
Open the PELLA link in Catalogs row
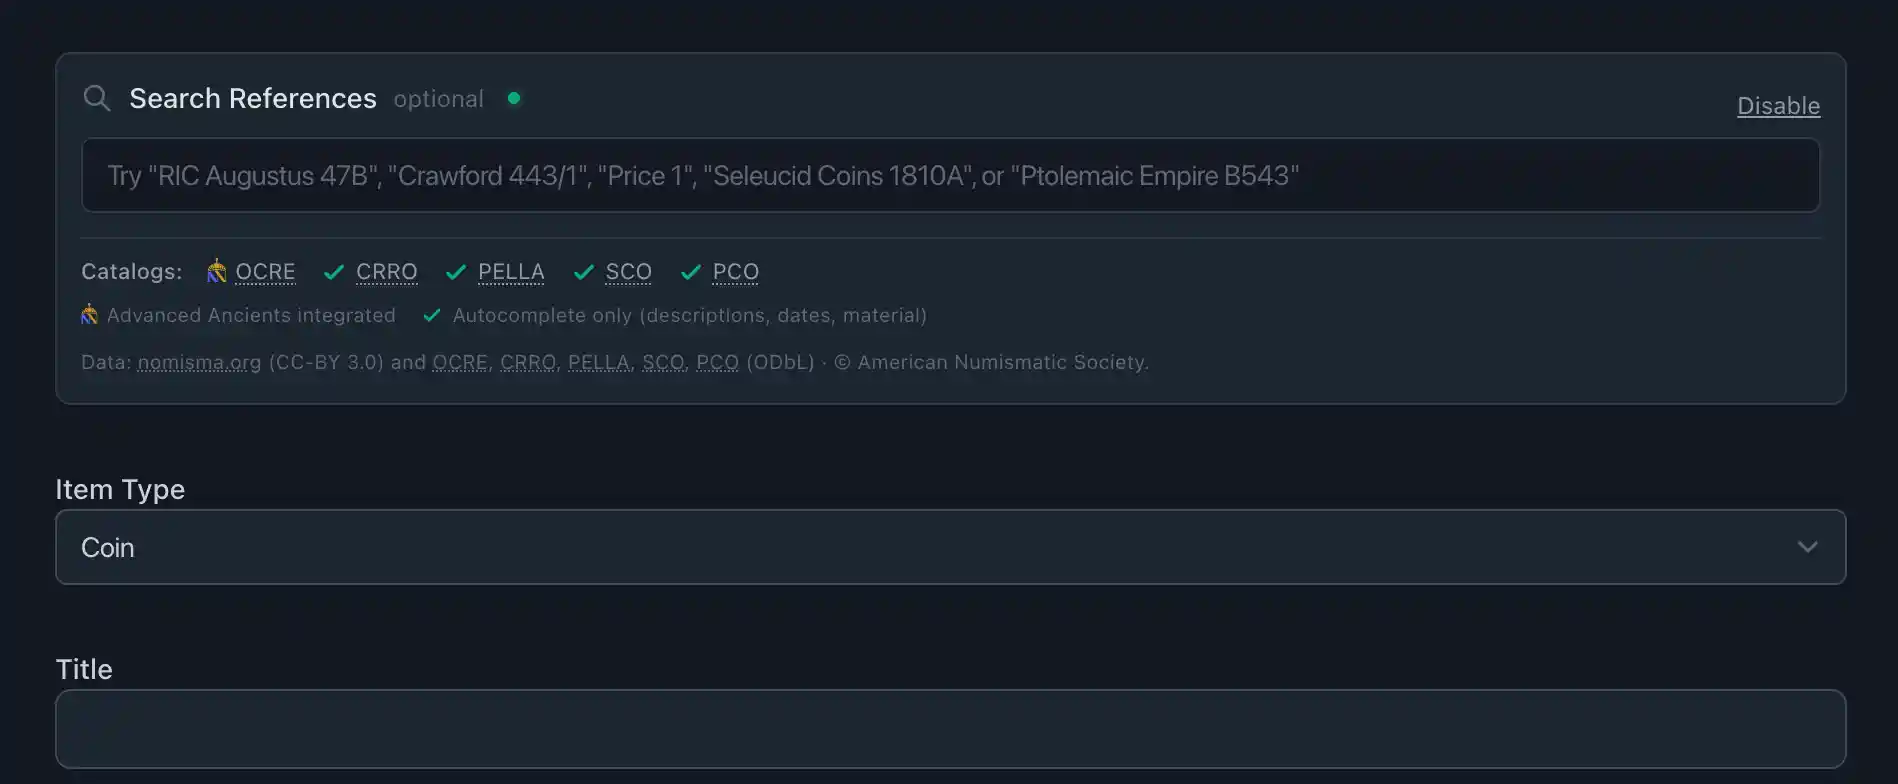(x=511, y=272)
